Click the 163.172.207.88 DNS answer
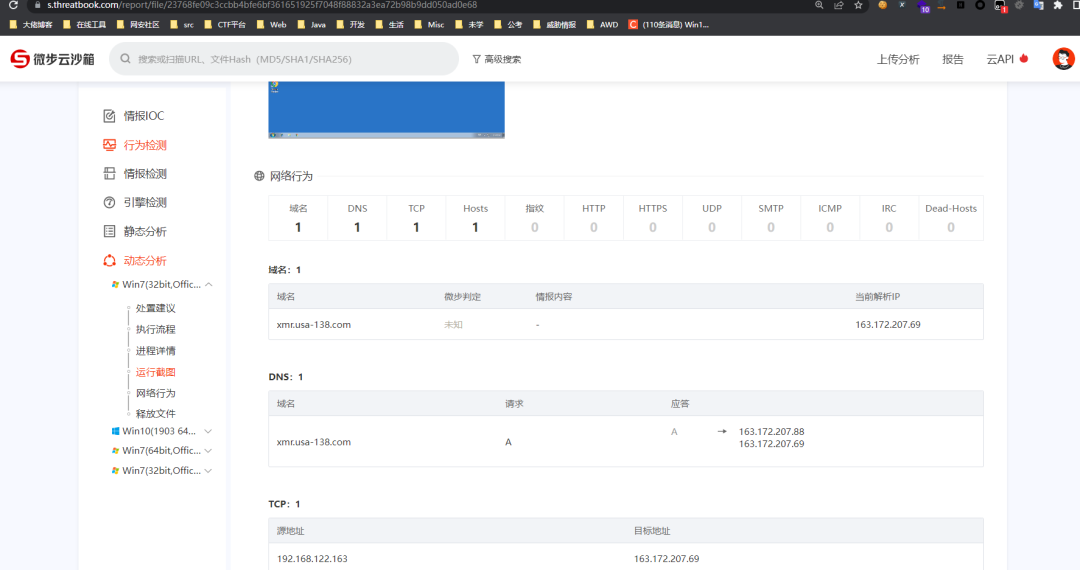Image resolution: width=1080 pixels, height=570 pixels. pos(771,432)
